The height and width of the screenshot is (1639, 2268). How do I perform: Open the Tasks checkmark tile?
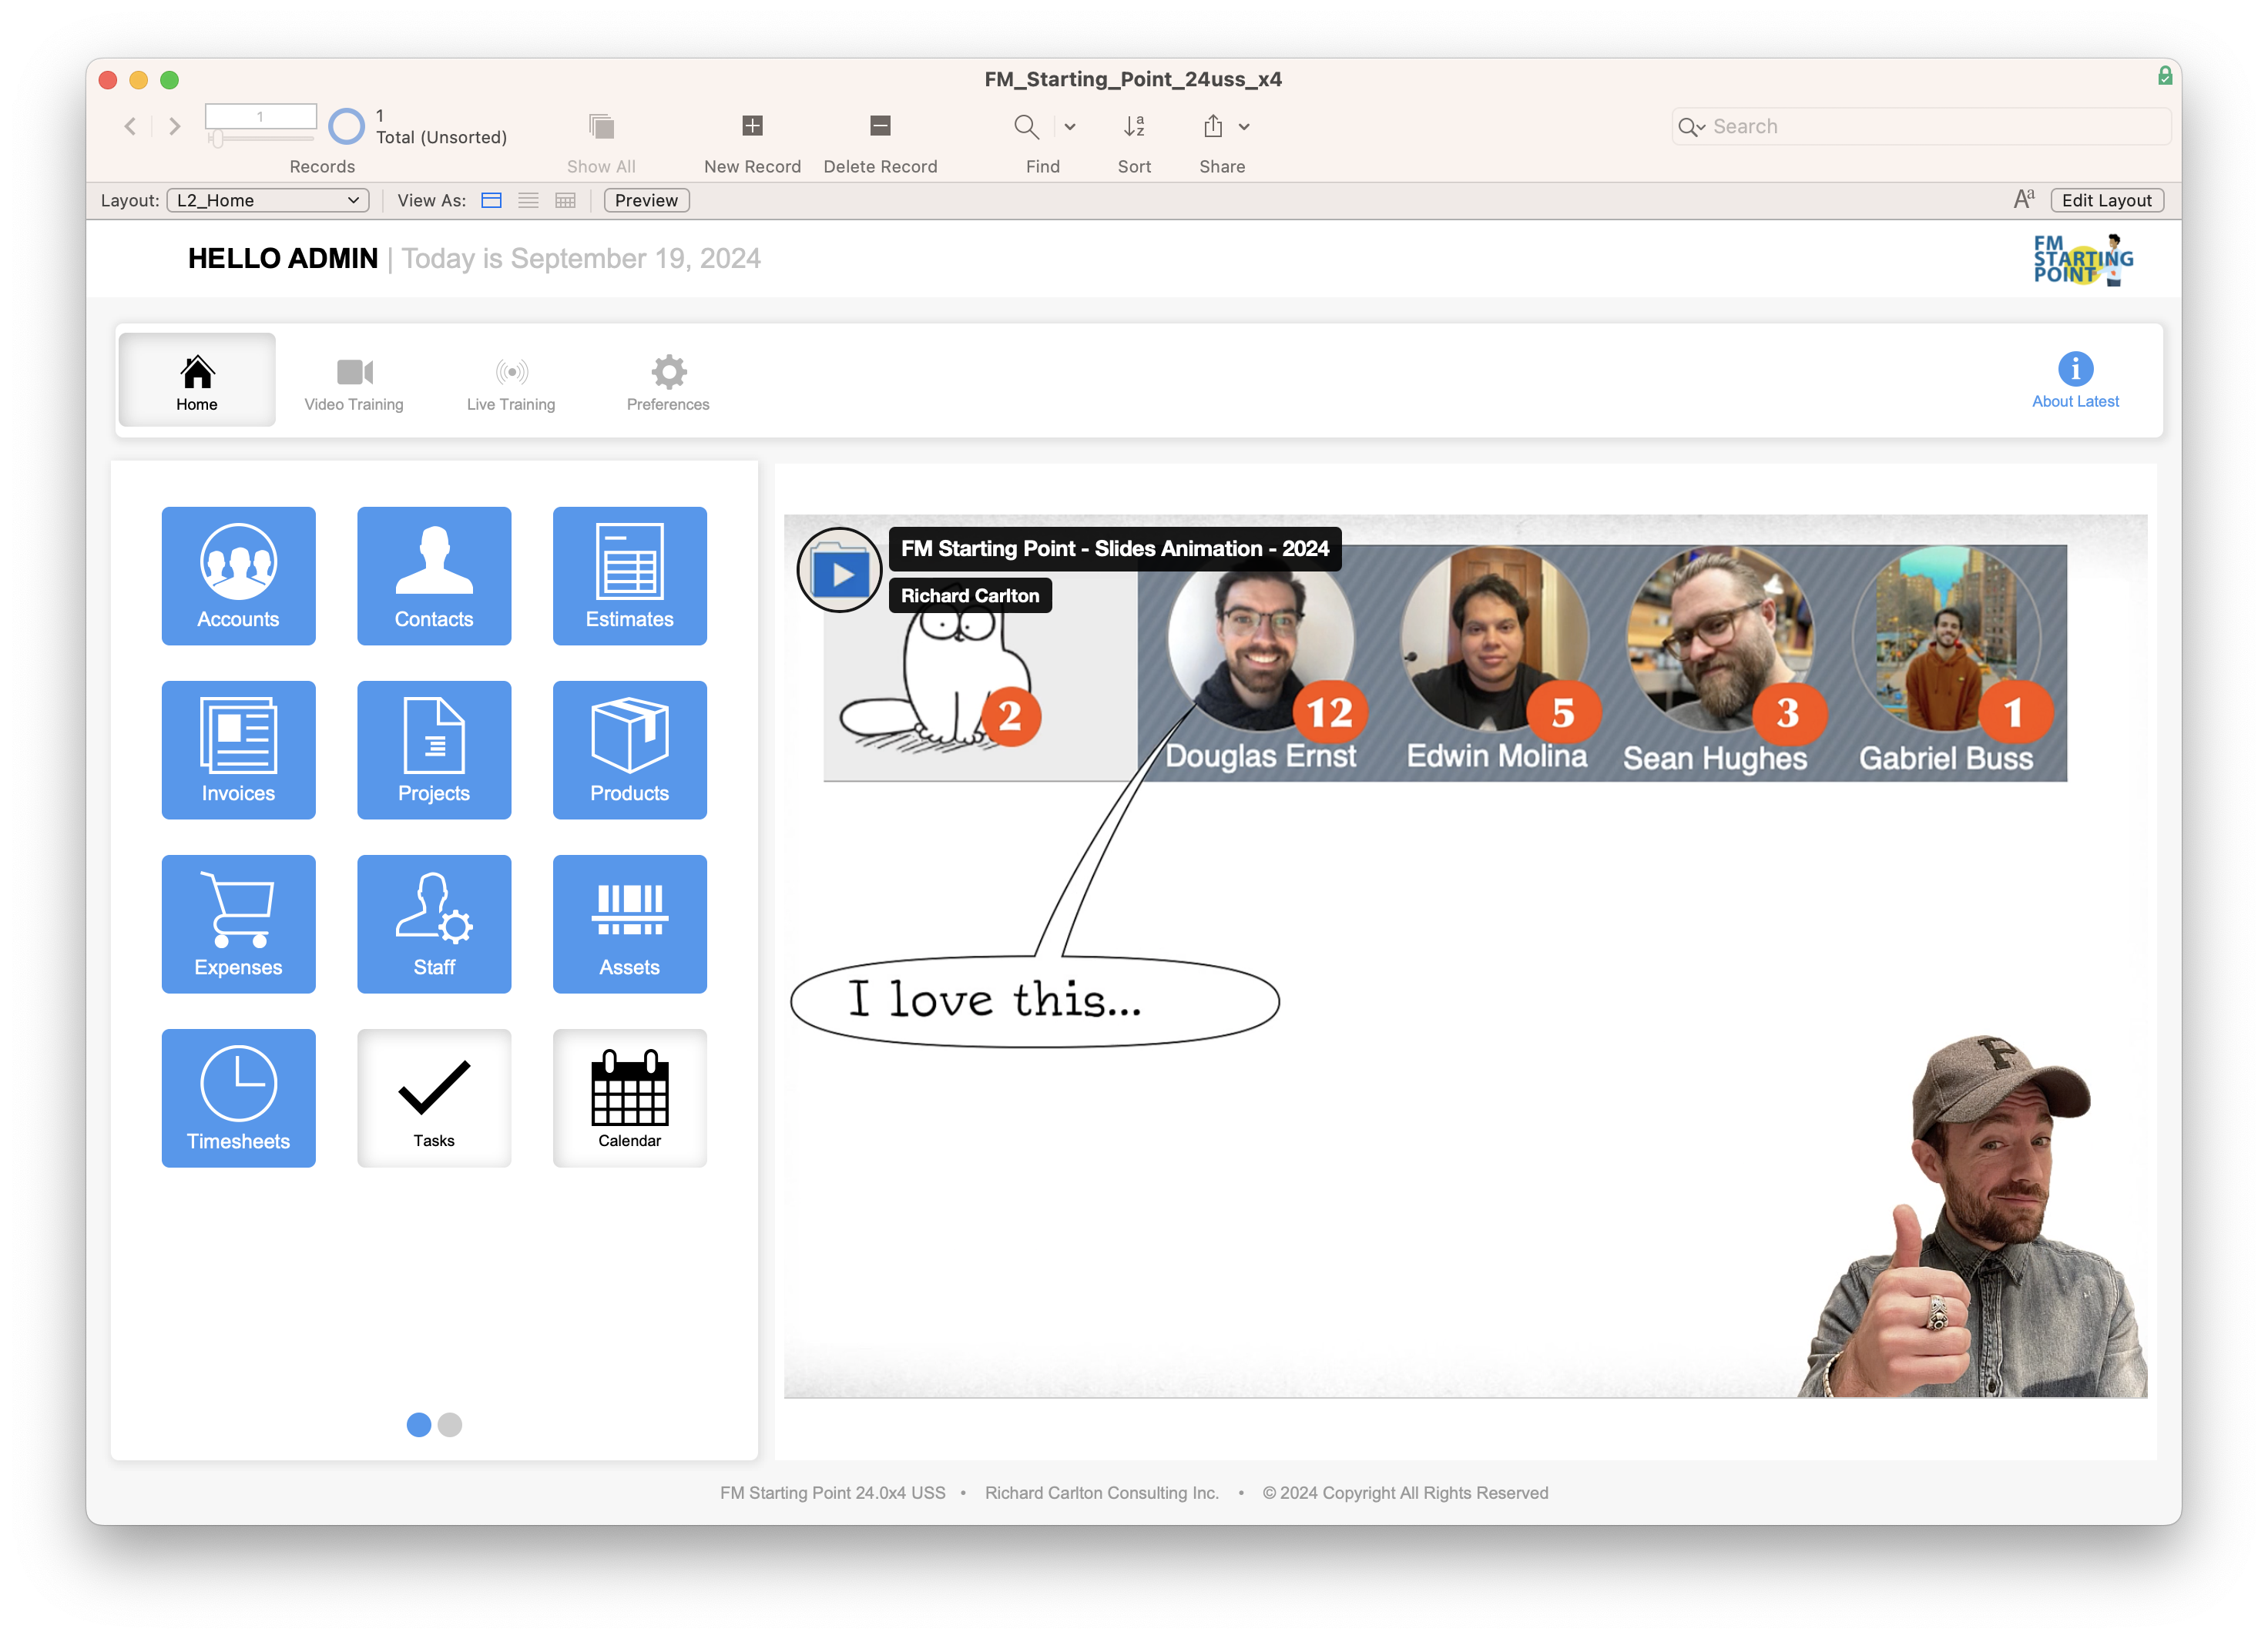pos(434,1098)
